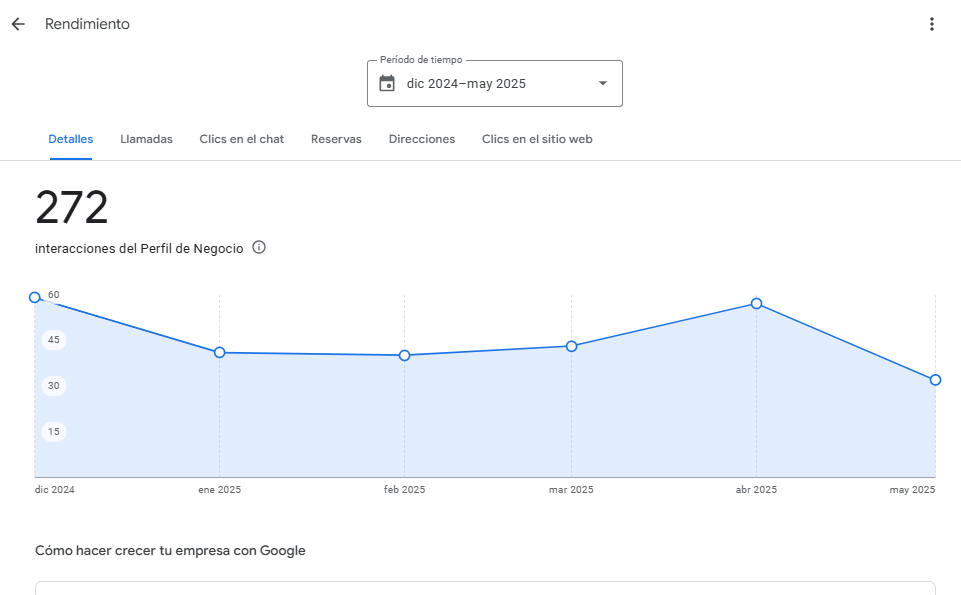
Task: Click the calendar icon in period selector
Action: click(387, 84)
